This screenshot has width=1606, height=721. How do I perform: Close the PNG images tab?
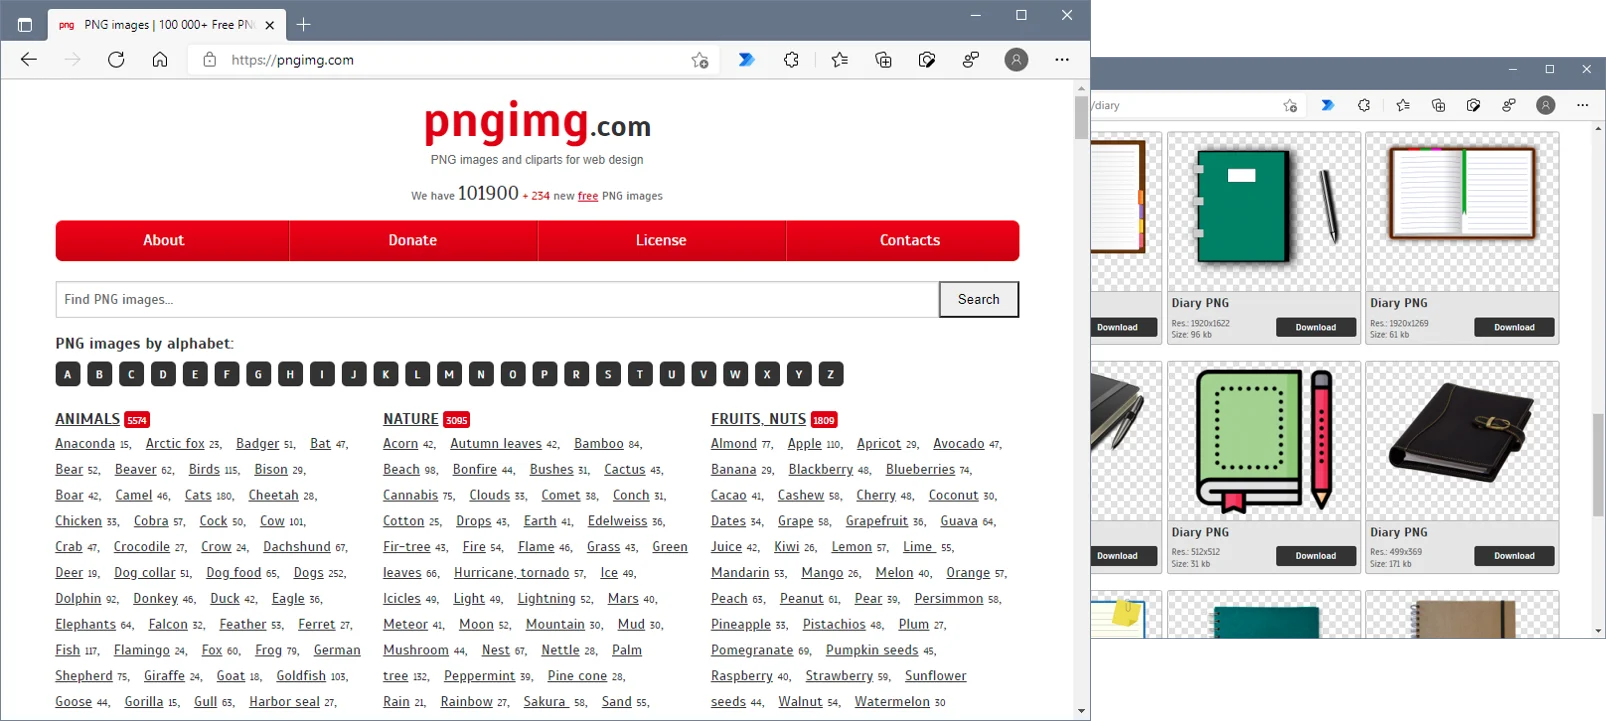(270, 25)
